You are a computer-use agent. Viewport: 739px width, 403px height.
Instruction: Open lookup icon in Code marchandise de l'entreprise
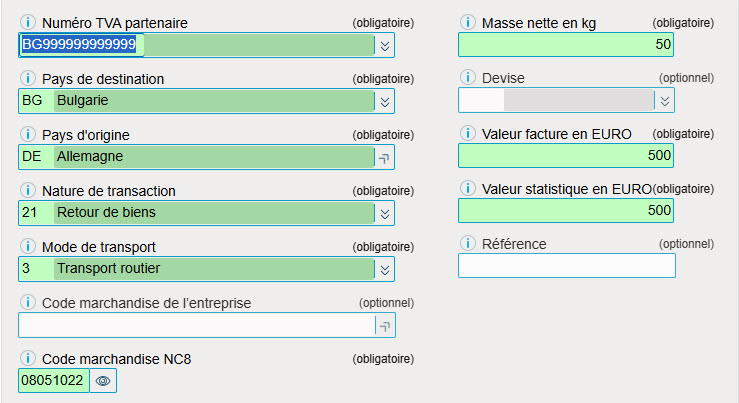pyautogui.click(x=385, y=326)
